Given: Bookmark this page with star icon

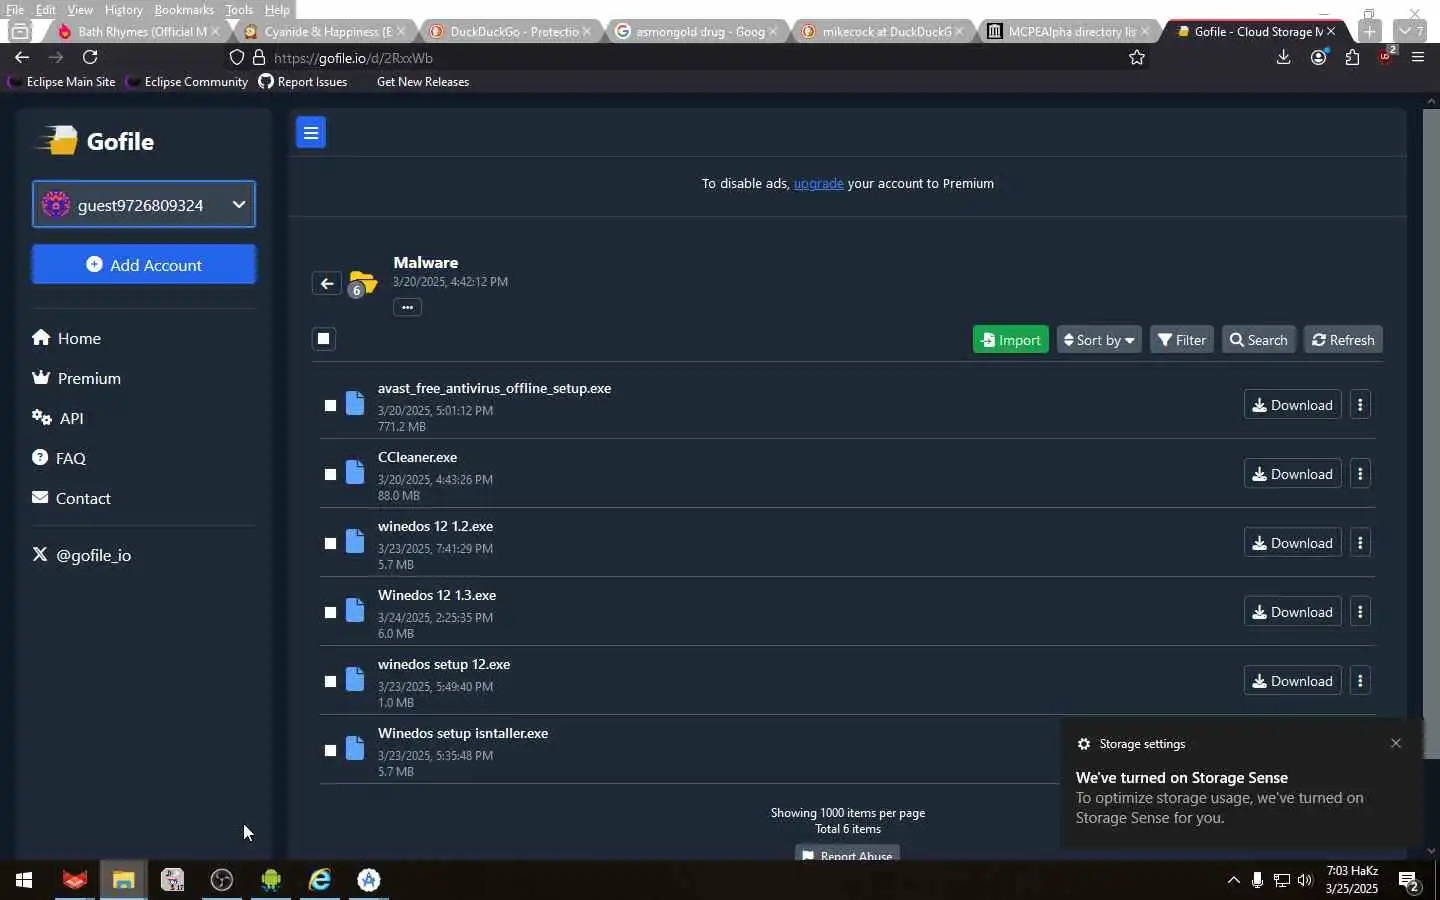Looking at the screenshot, I should [x=1137, y=58].
